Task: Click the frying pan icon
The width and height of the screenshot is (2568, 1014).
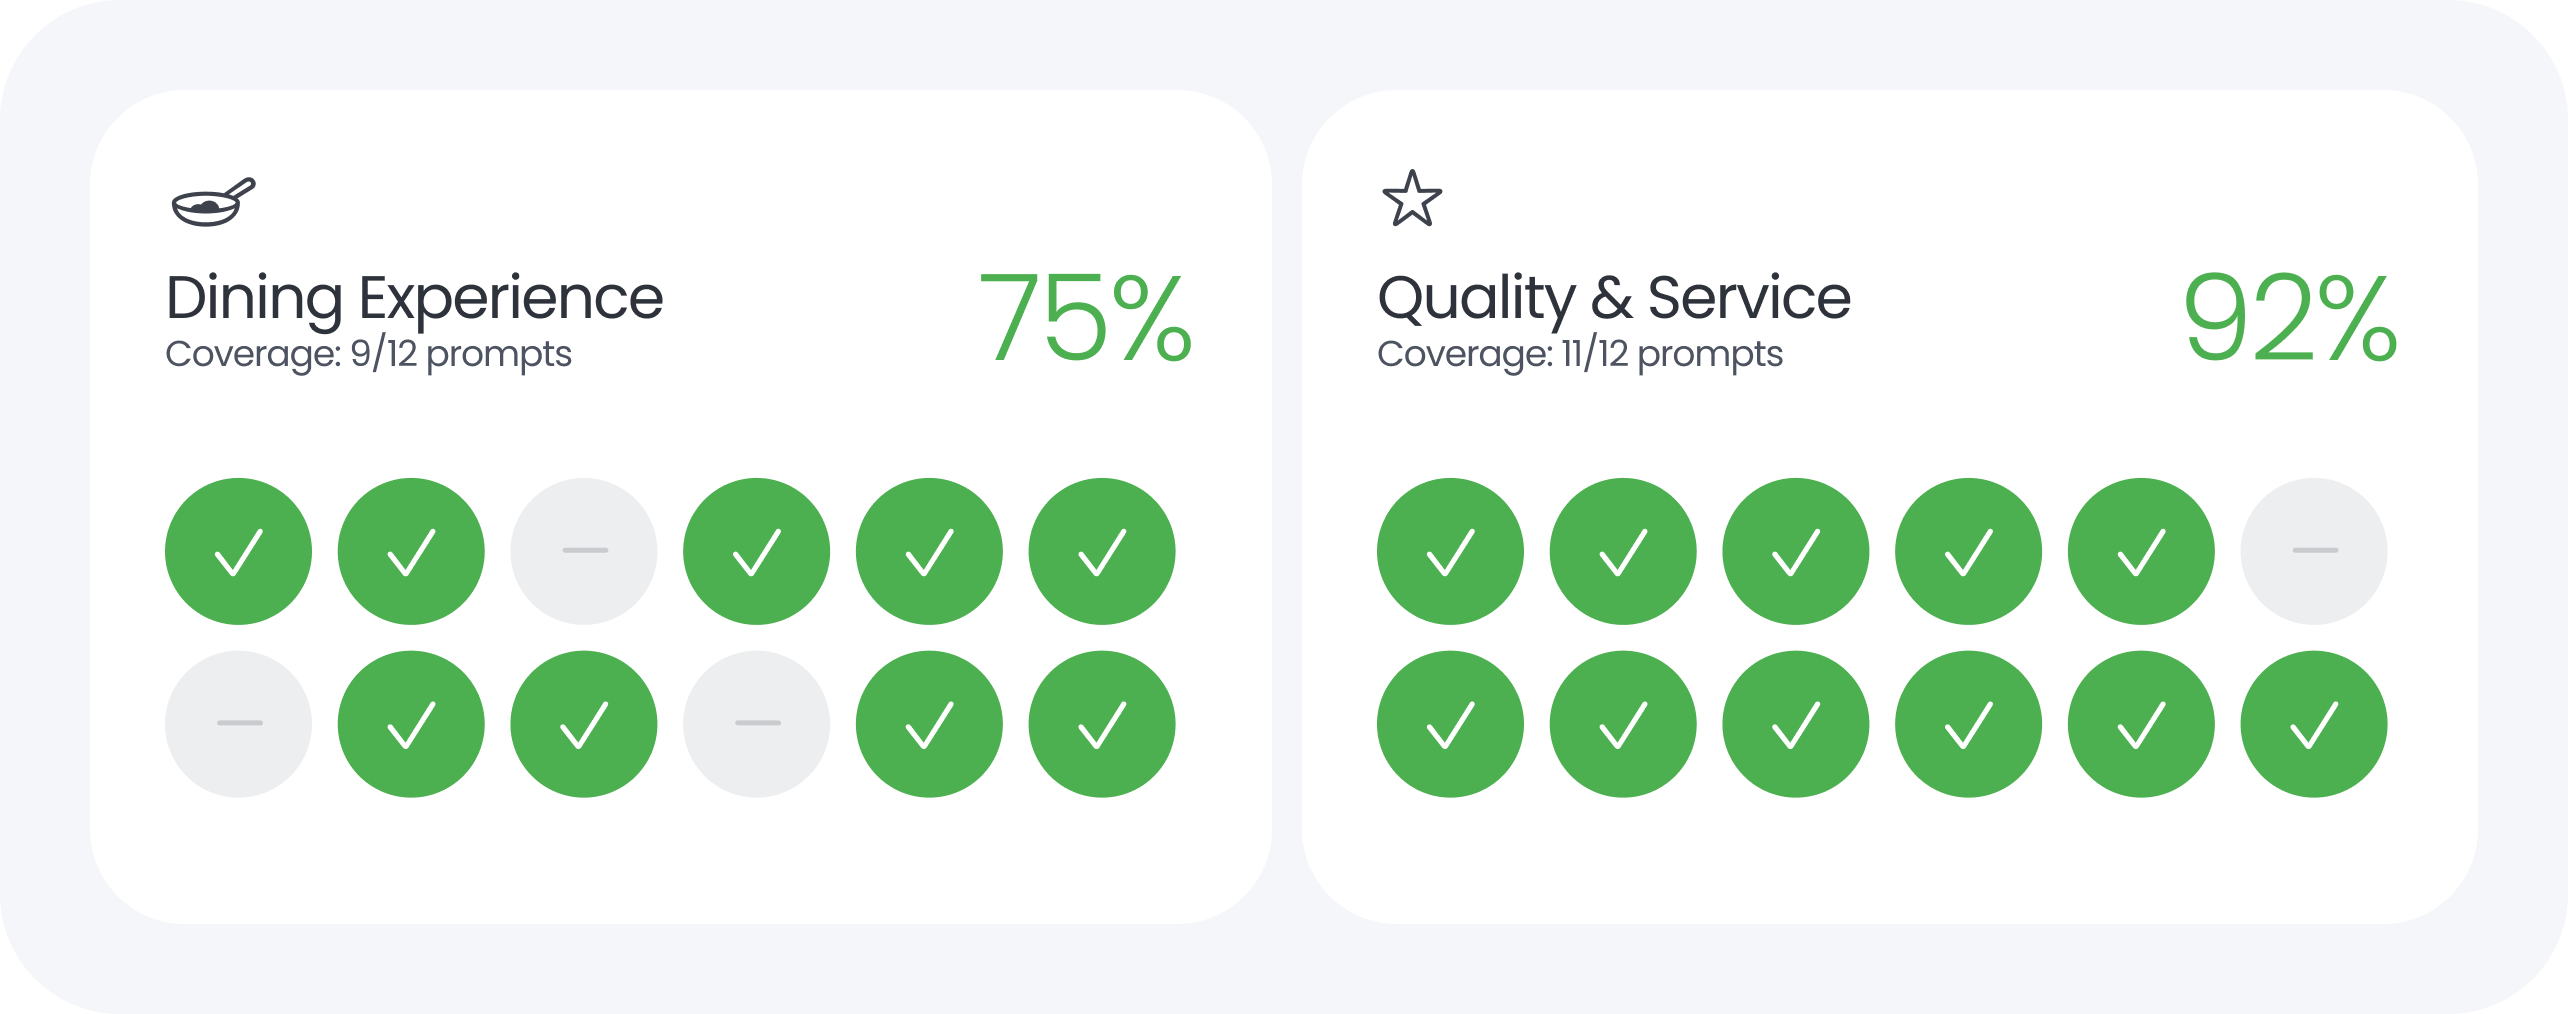Action: (213, 202)
